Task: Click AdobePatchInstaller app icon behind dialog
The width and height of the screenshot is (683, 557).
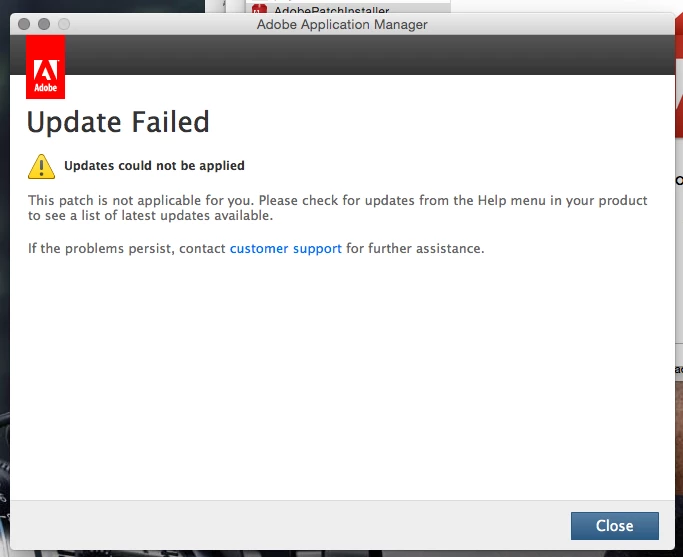Action: pos(259,9)
